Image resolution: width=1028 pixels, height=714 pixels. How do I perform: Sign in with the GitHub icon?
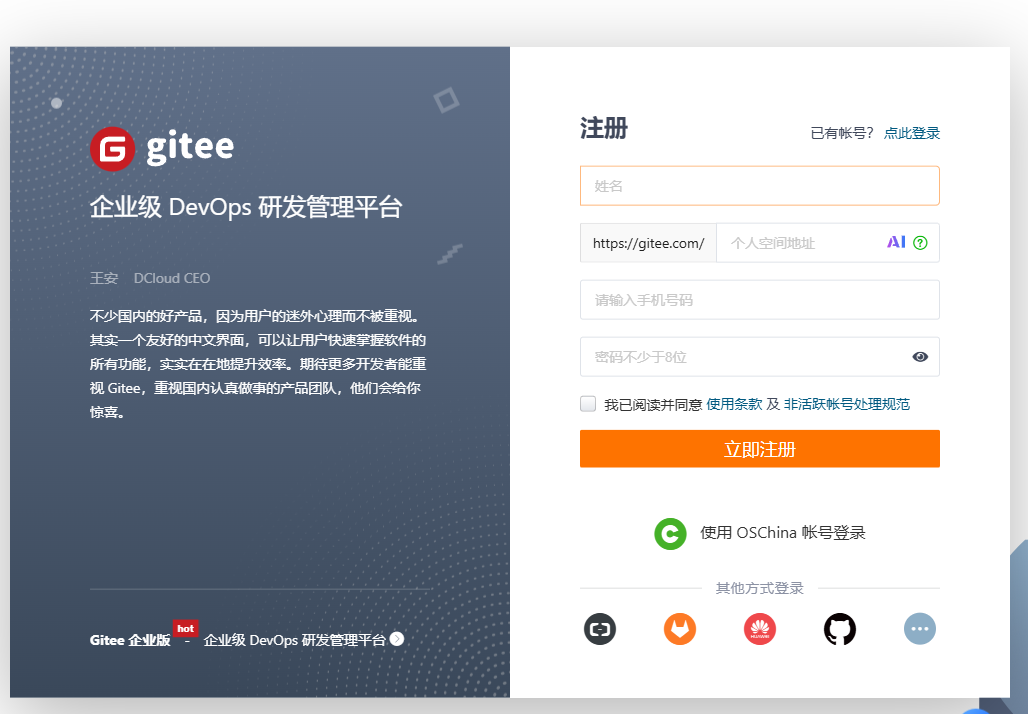(840, 629)
